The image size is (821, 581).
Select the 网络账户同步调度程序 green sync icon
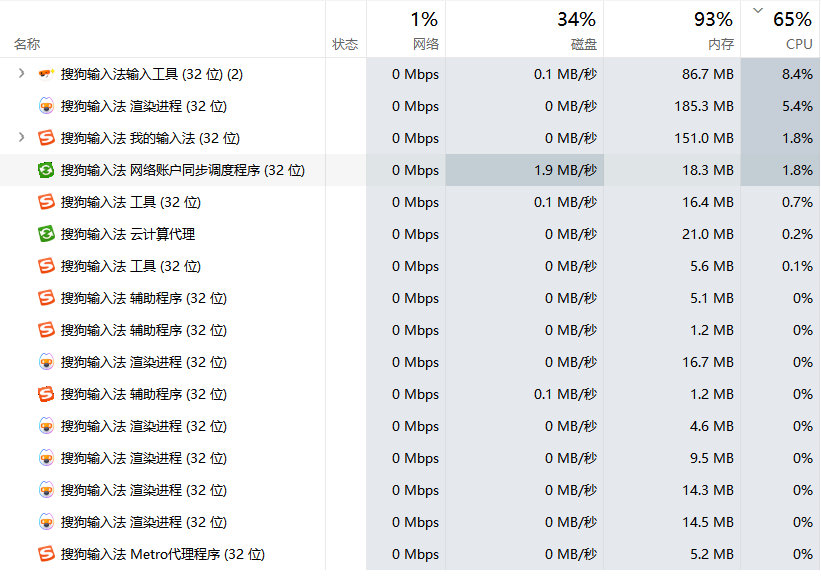(46, 170)
